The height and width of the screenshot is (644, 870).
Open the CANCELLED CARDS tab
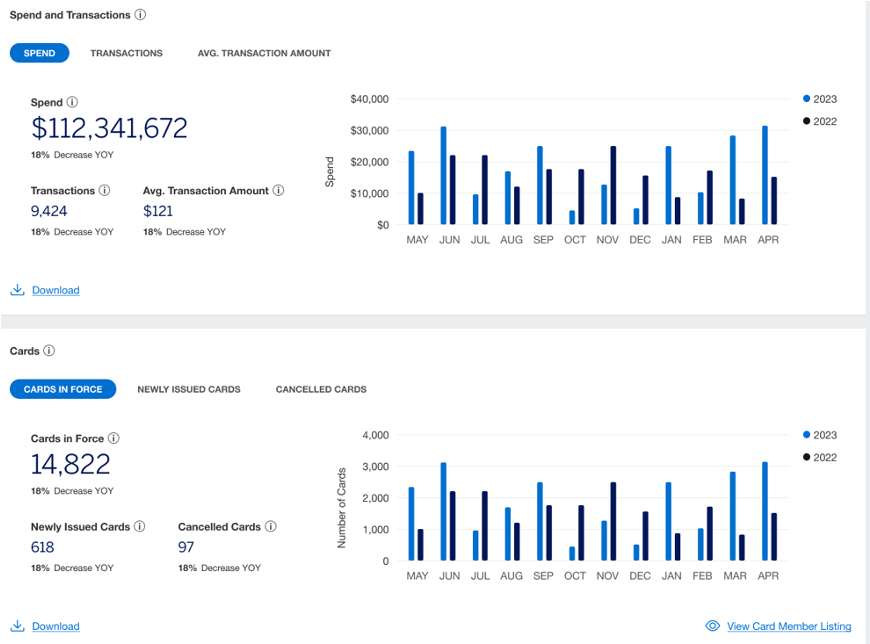[x=321, y=389]
